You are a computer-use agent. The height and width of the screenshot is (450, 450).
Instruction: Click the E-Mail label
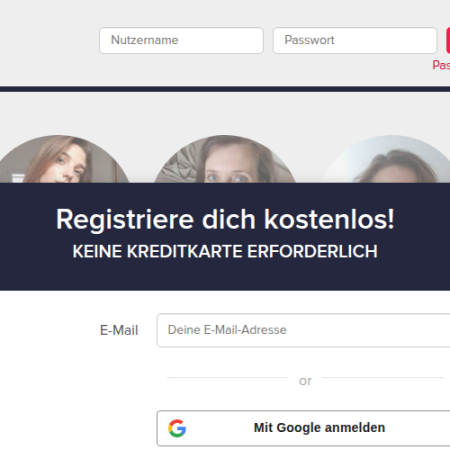tap(119, 330)
